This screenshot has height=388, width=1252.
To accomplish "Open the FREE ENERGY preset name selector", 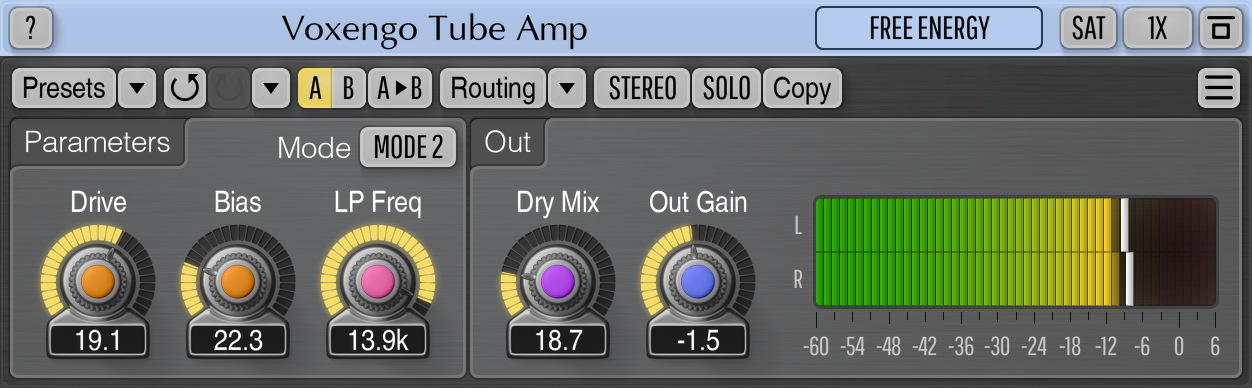I will (929, 28).
